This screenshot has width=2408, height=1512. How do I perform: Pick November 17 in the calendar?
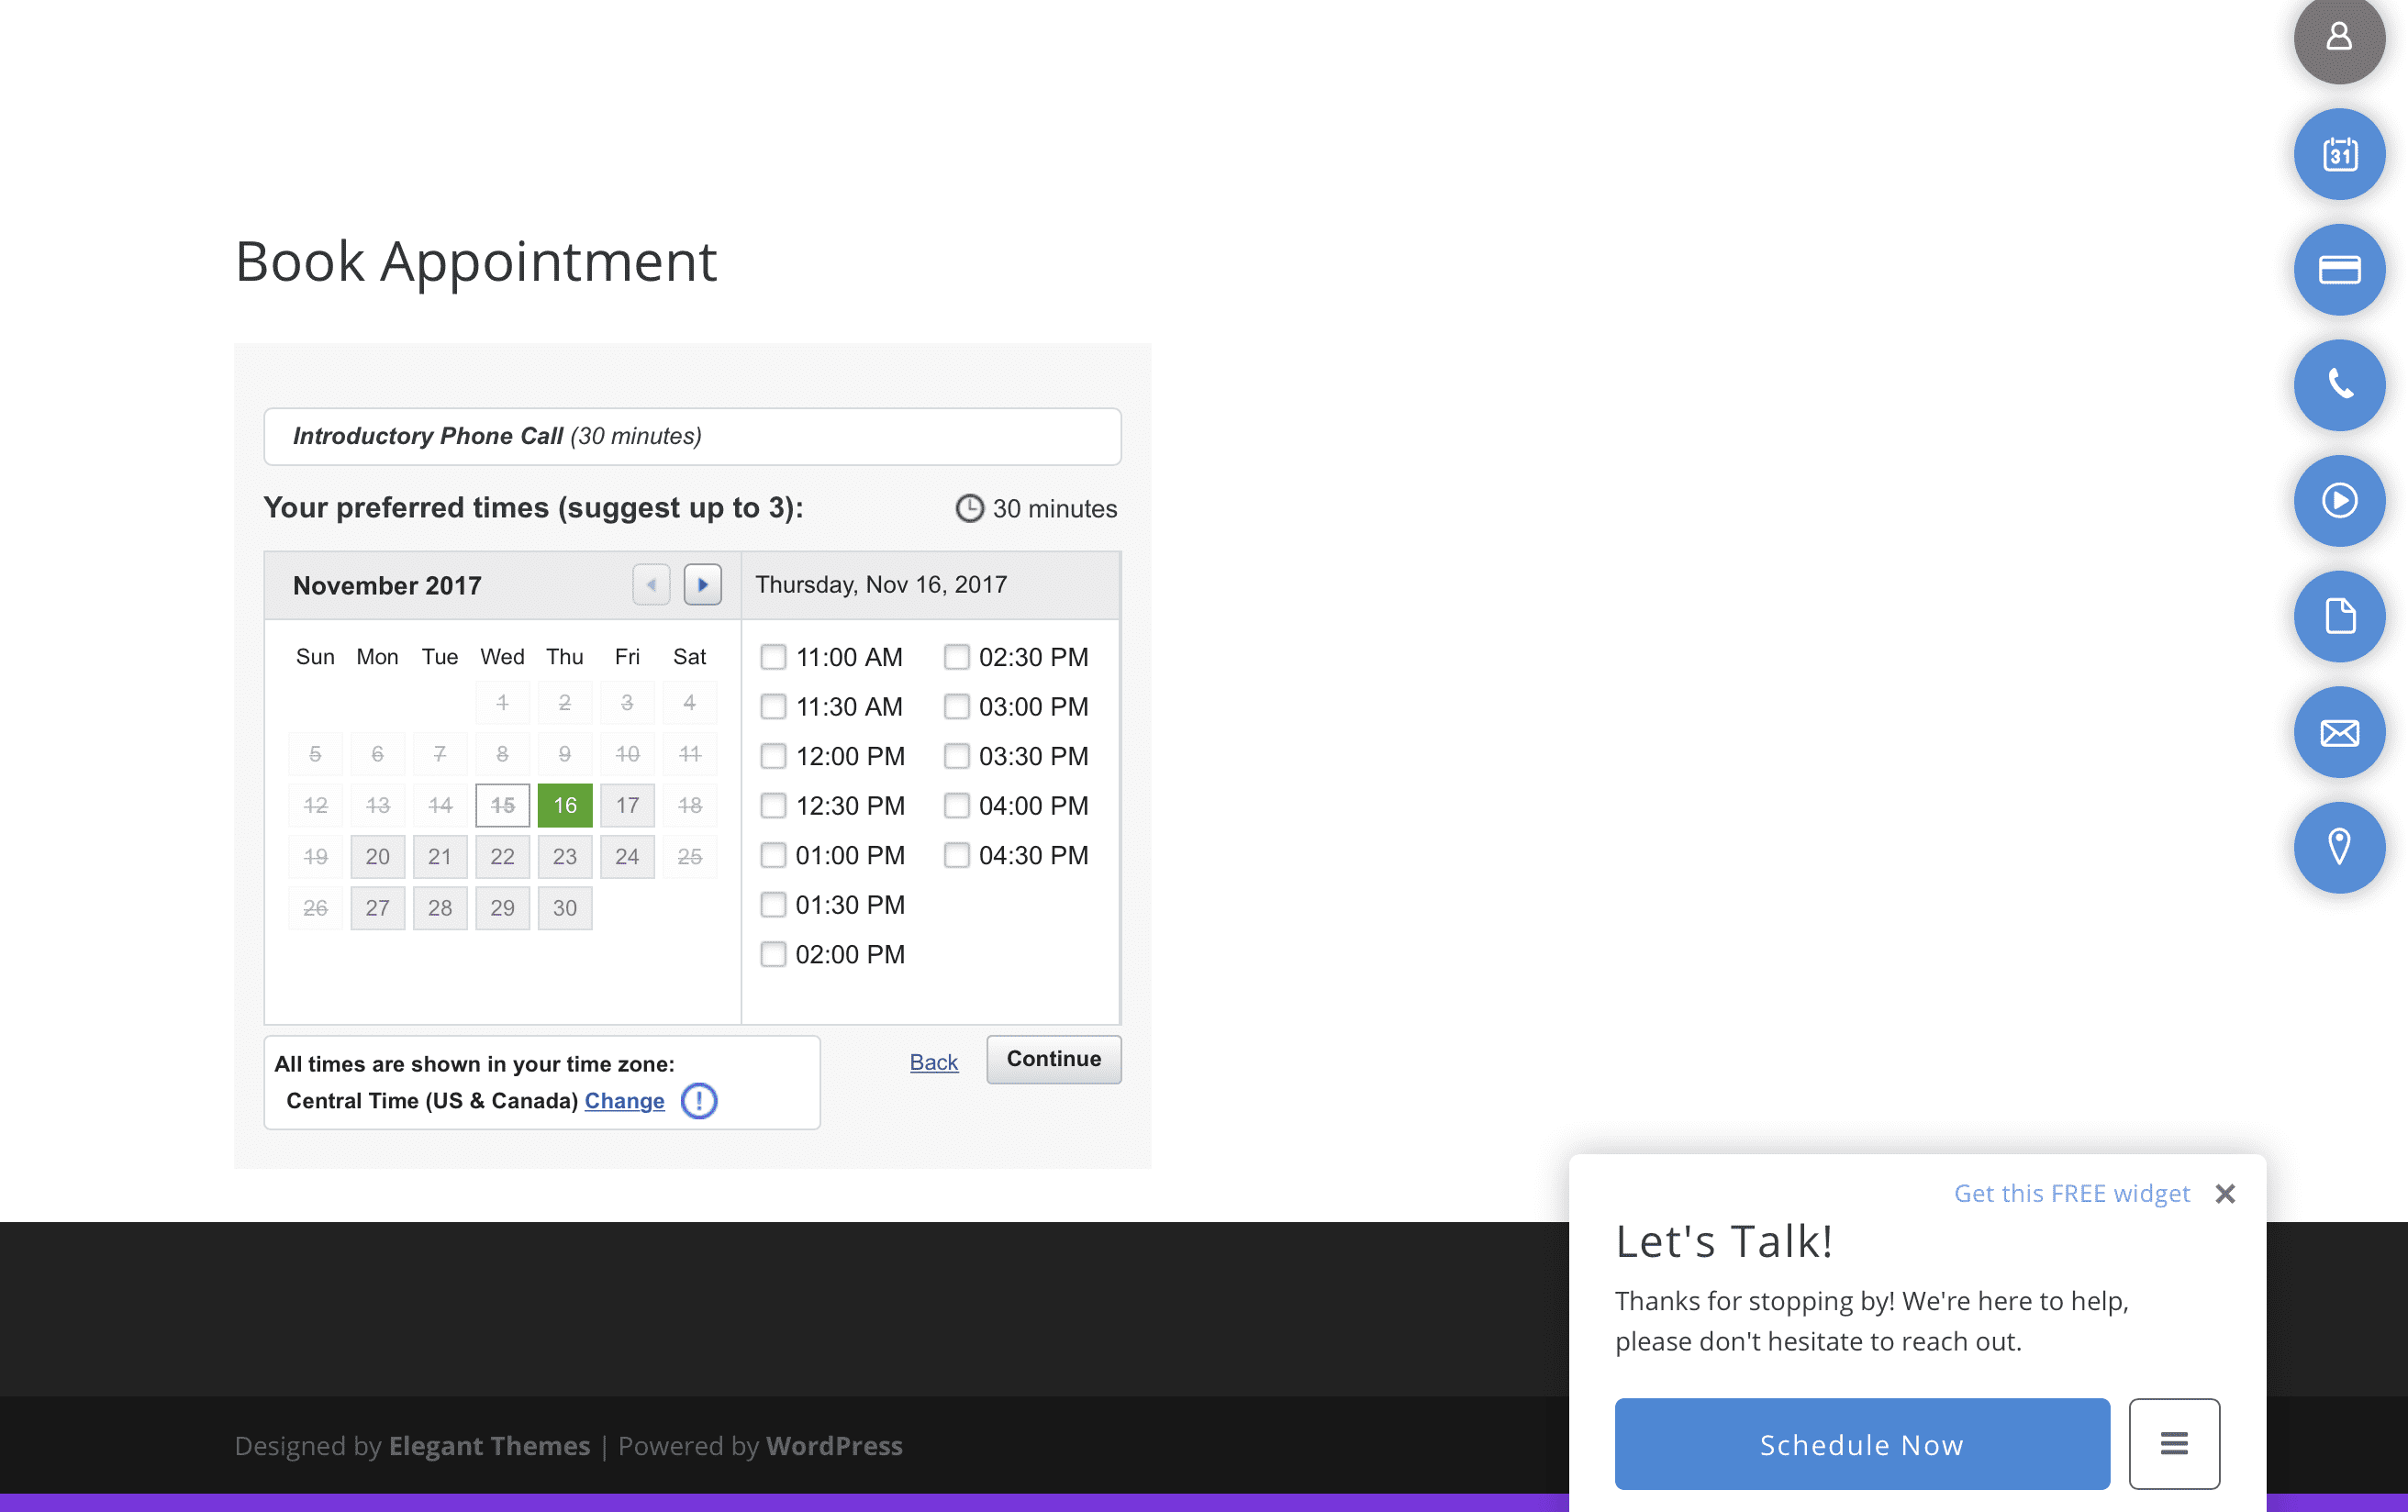tap(627, 805)
